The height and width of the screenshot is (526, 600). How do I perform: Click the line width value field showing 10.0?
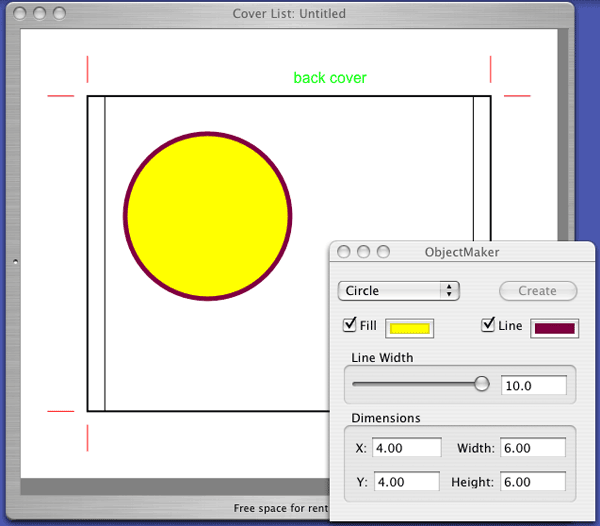[x=533, y=385]
